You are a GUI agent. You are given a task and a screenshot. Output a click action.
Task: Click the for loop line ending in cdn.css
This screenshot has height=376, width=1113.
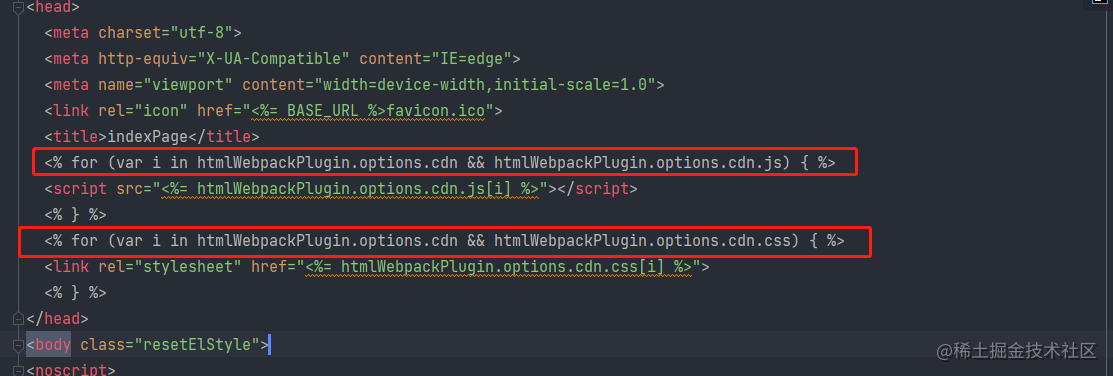click(444, 241)
